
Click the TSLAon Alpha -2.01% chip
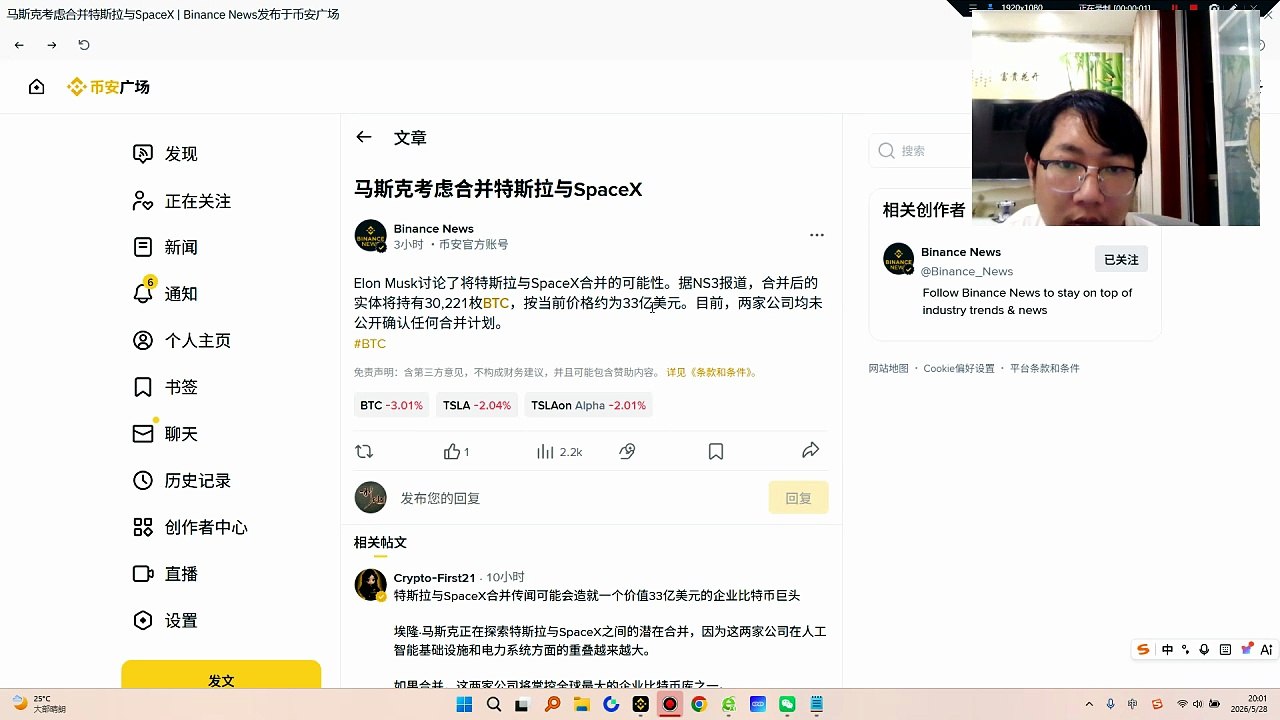588,405
